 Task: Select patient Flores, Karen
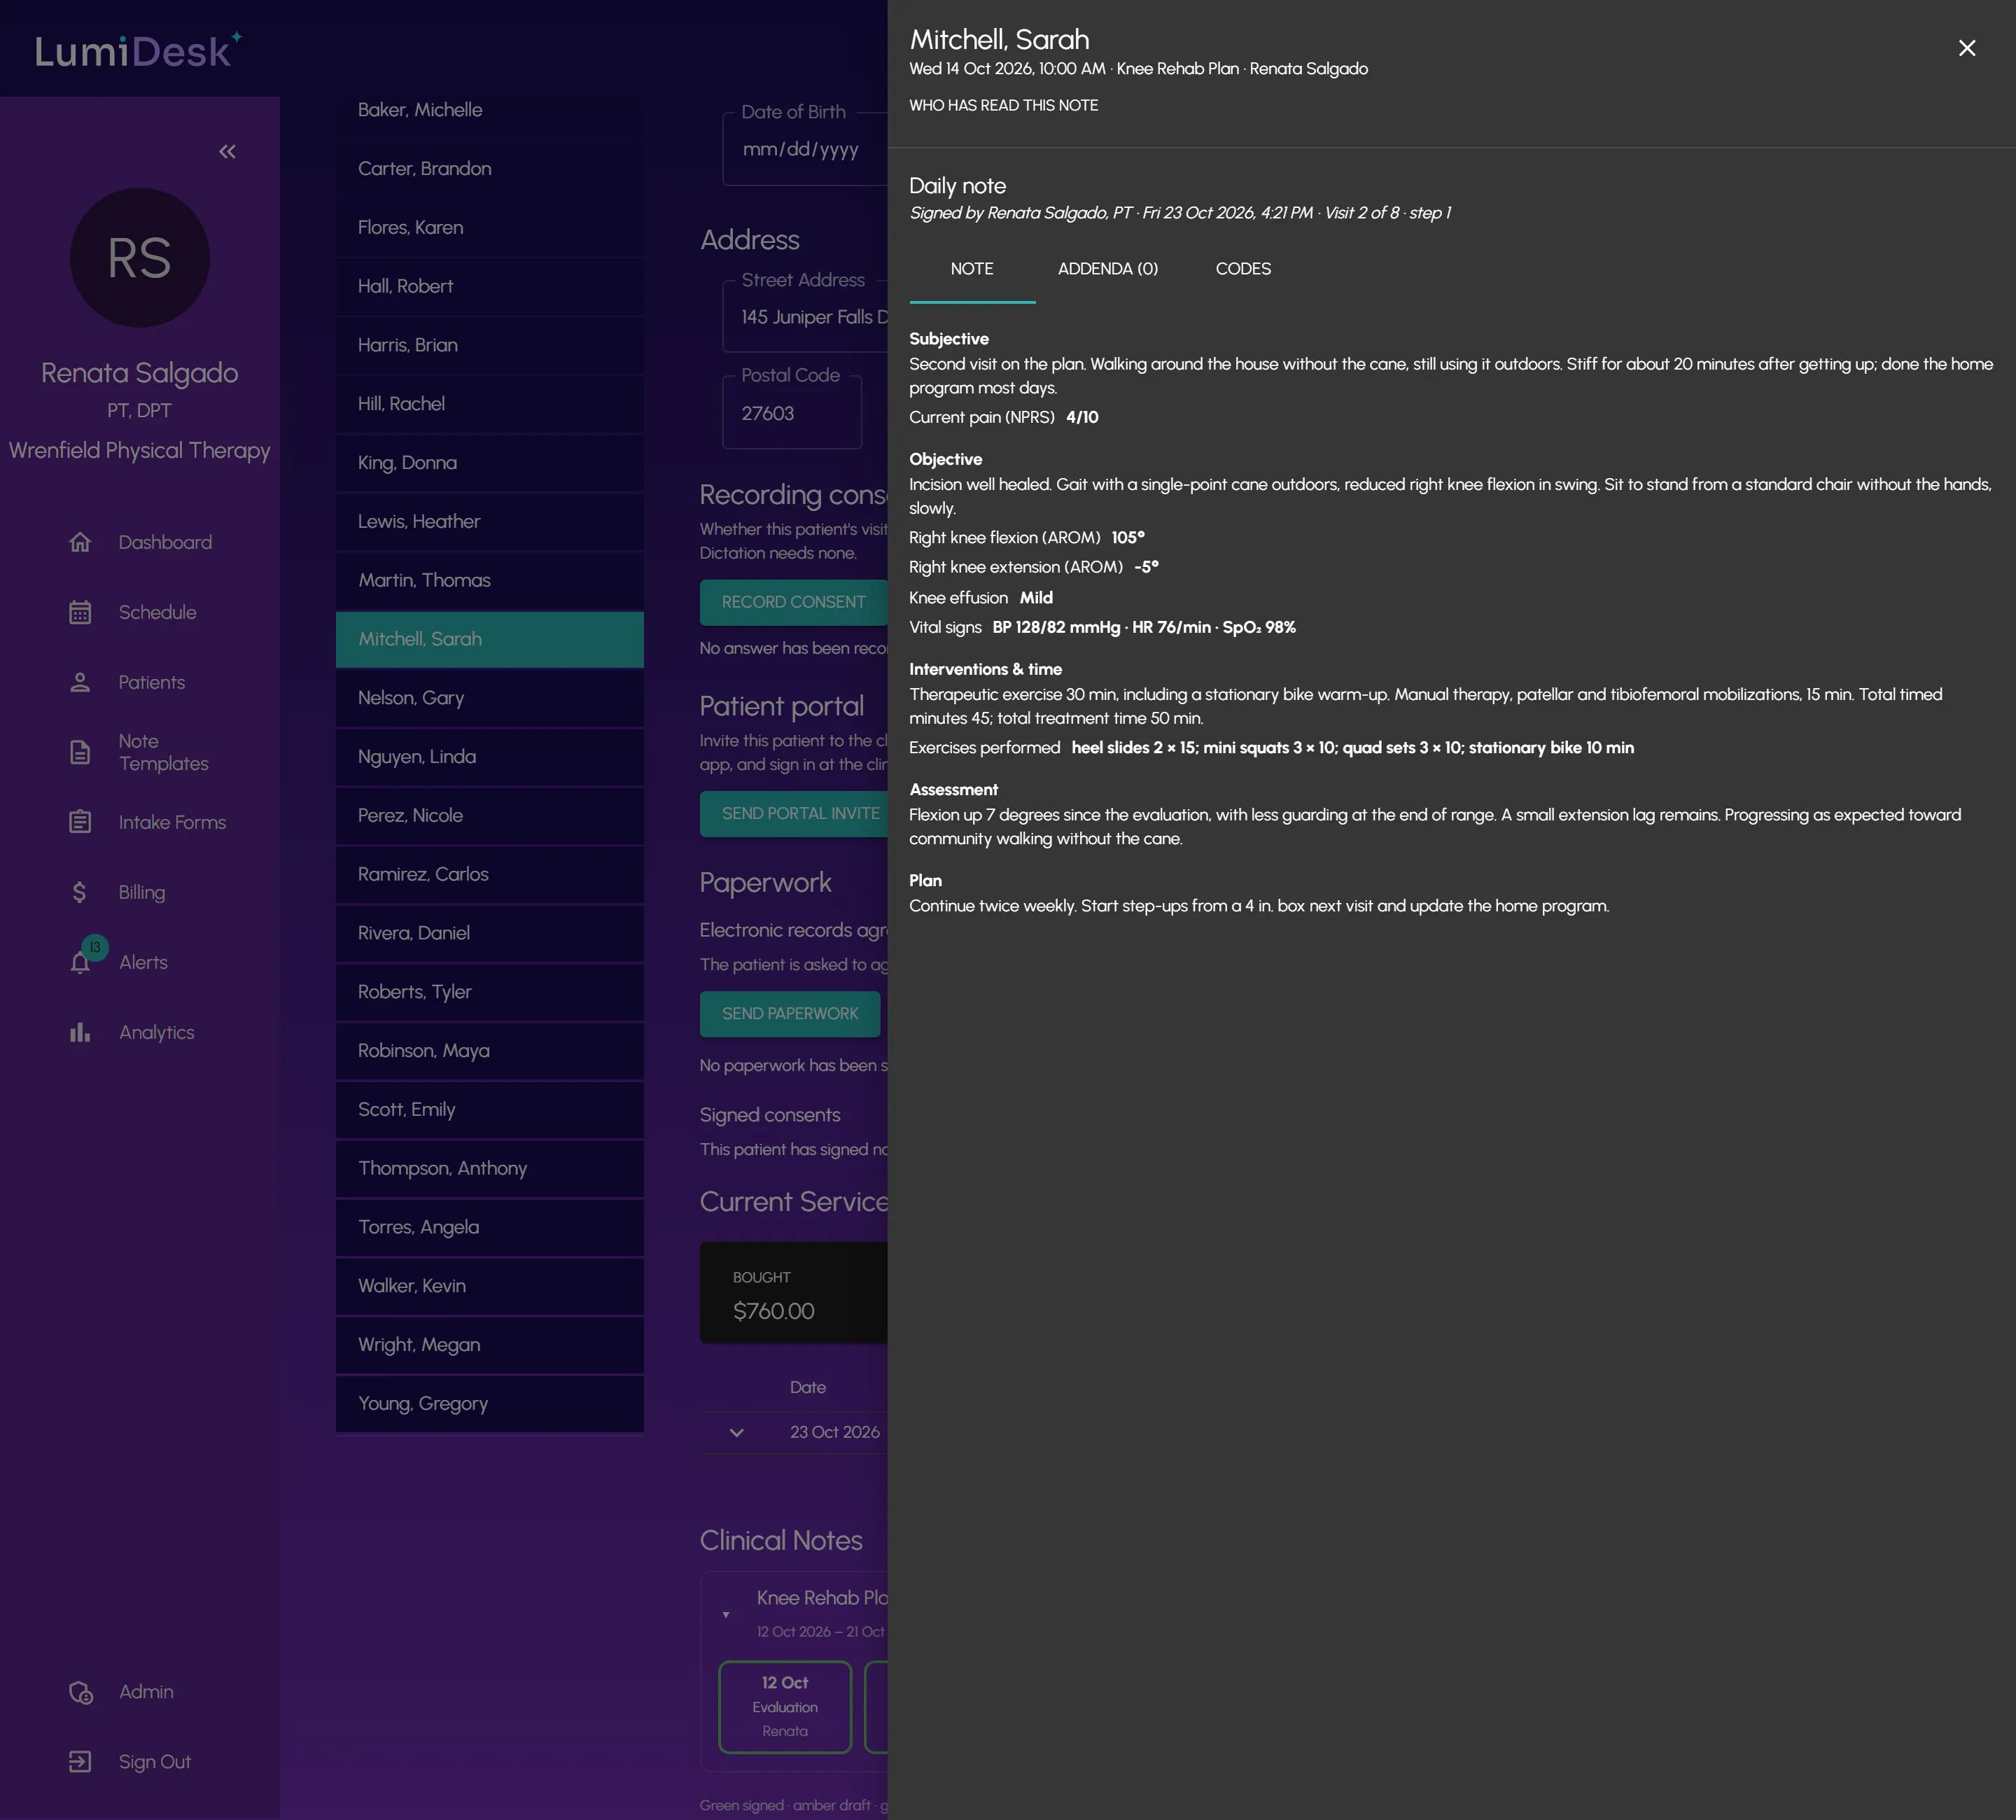490,228
